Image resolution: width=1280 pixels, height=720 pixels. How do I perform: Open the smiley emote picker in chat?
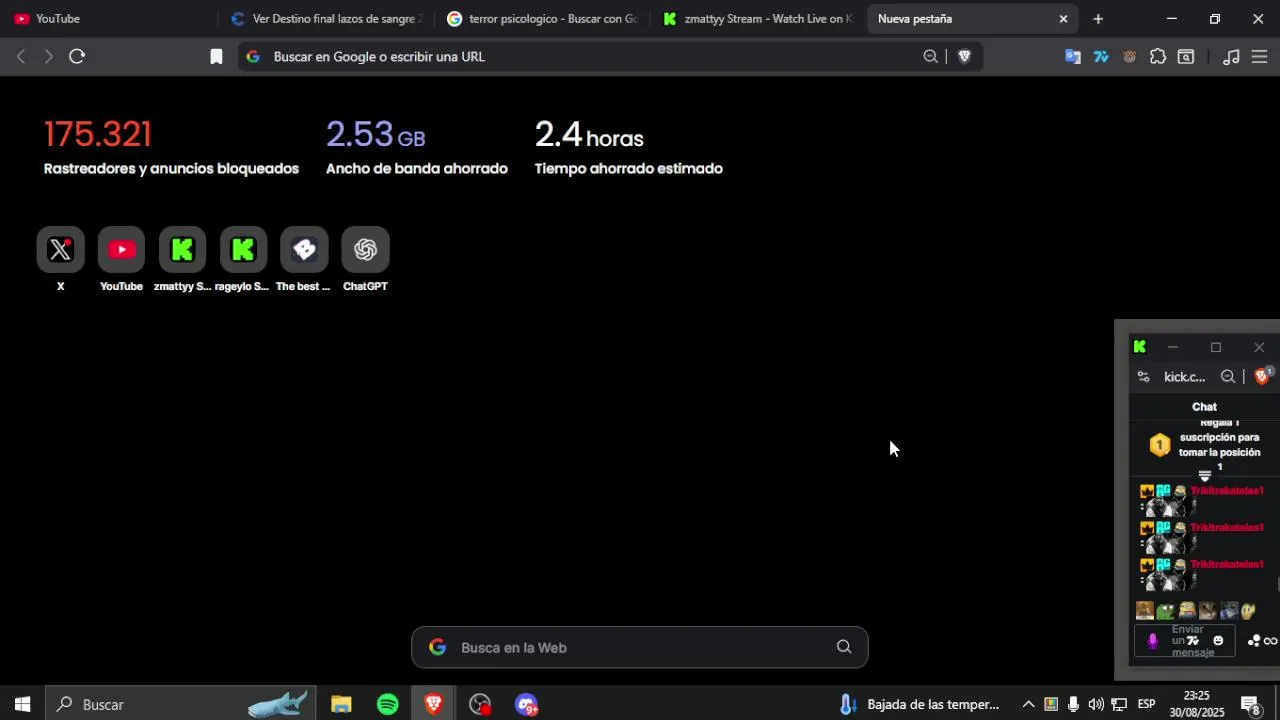1218,641
